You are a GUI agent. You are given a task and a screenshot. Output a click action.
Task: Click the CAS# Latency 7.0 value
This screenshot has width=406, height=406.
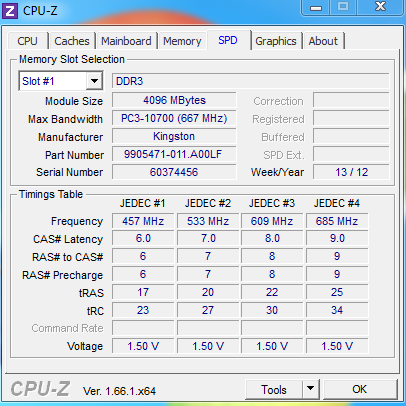pyautogui.click(x=208, y=239)
